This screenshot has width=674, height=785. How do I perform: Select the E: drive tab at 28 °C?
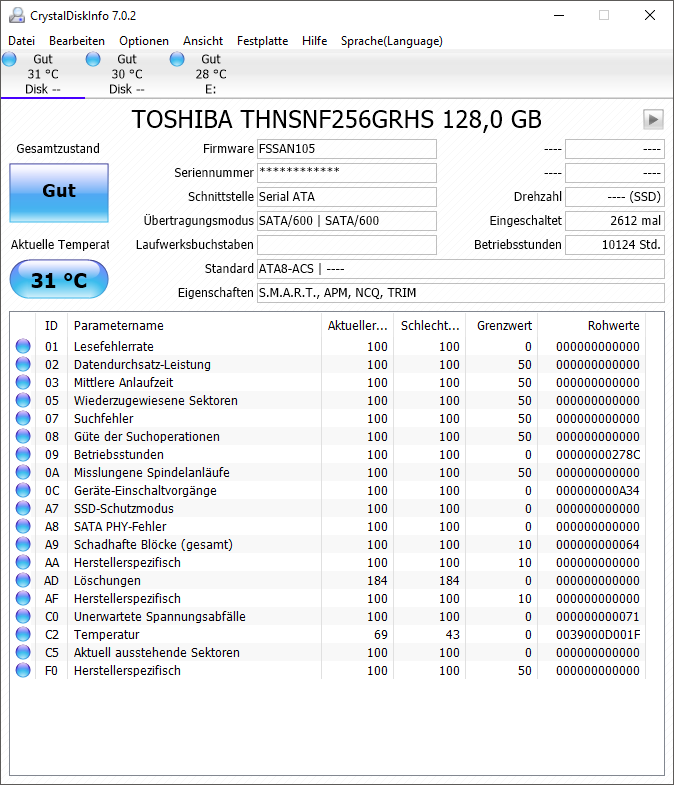pyautogui.click(x=211, y=74)
